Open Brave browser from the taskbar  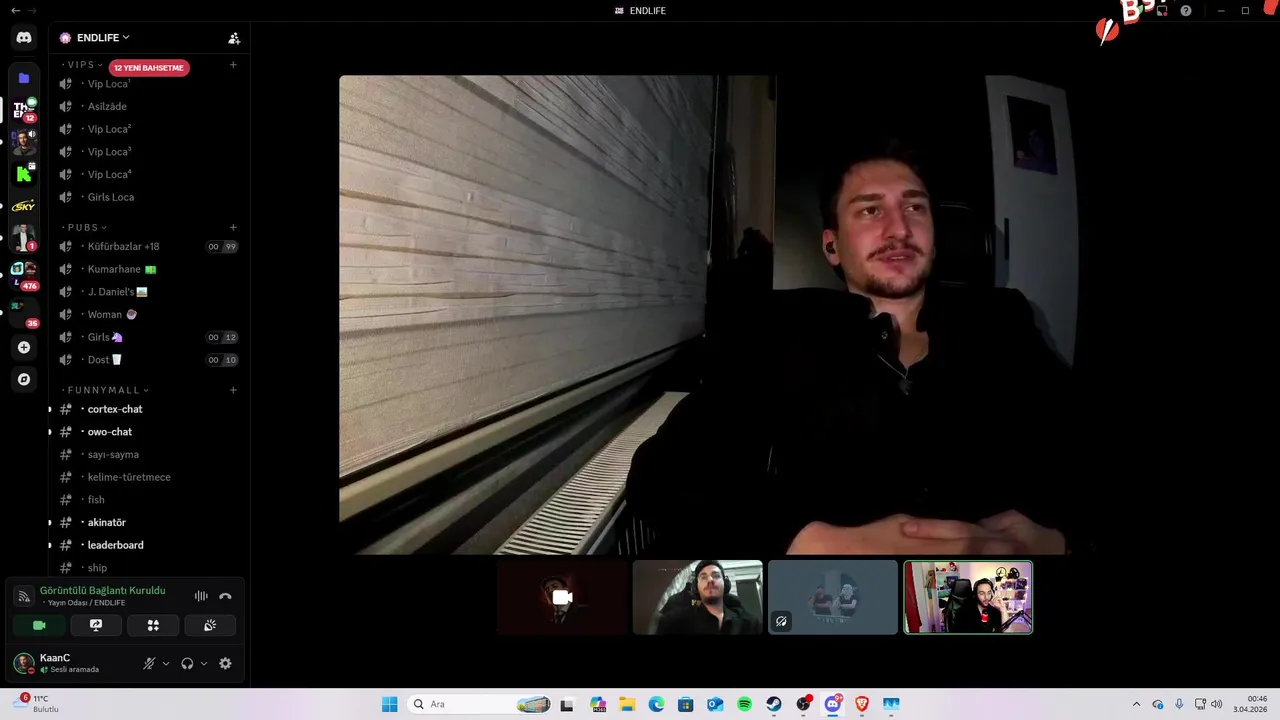tap(862, 704)
